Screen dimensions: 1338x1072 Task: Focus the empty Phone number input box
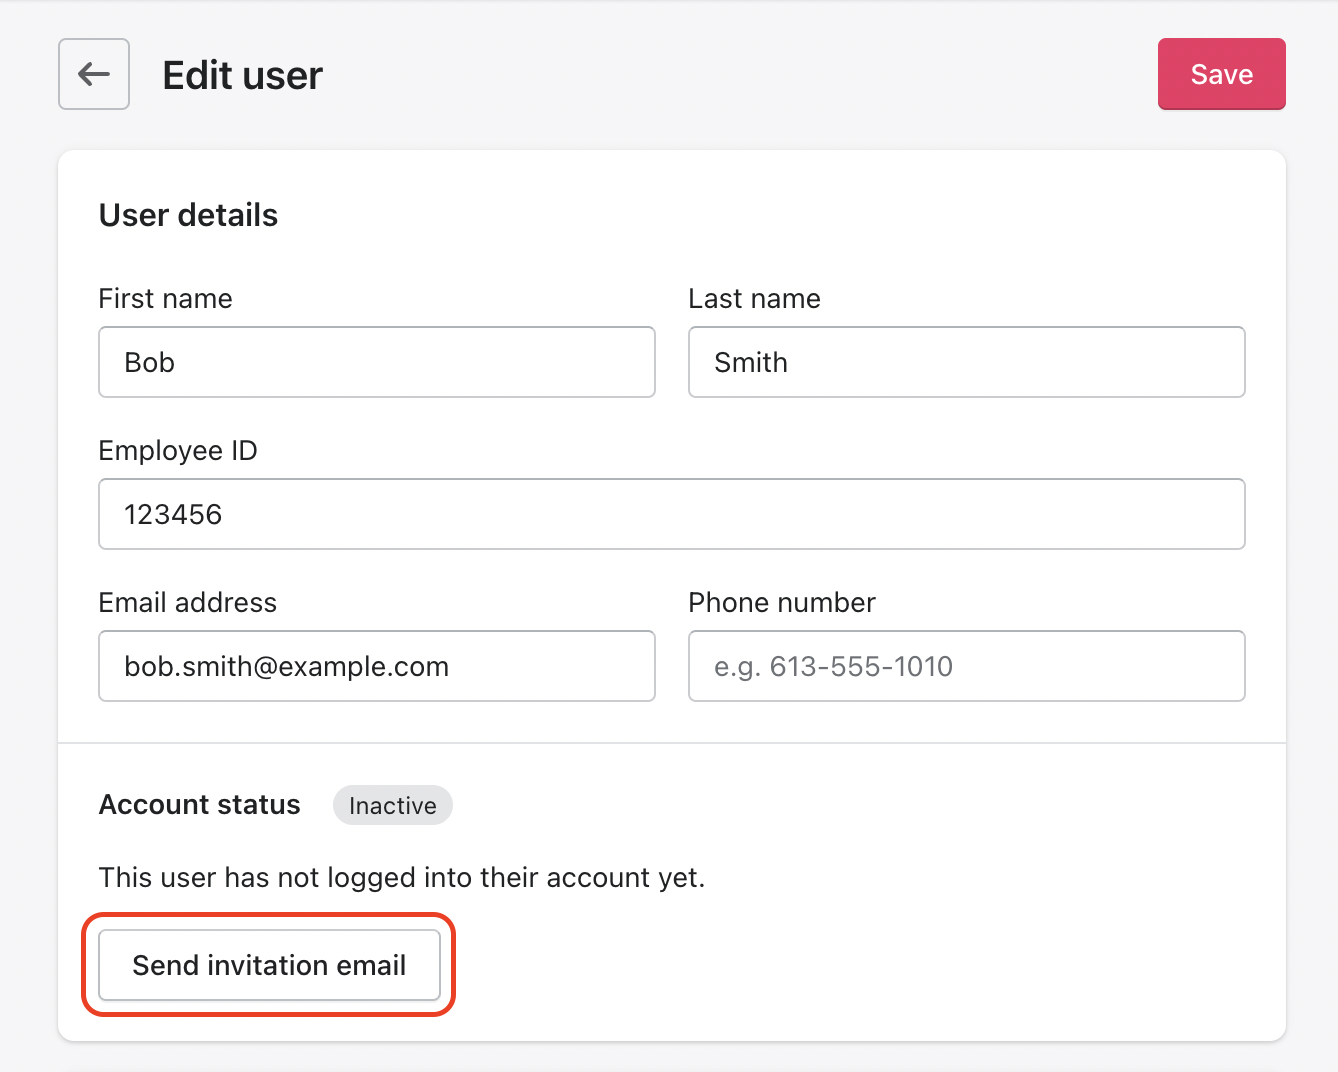tap(966, 666)
